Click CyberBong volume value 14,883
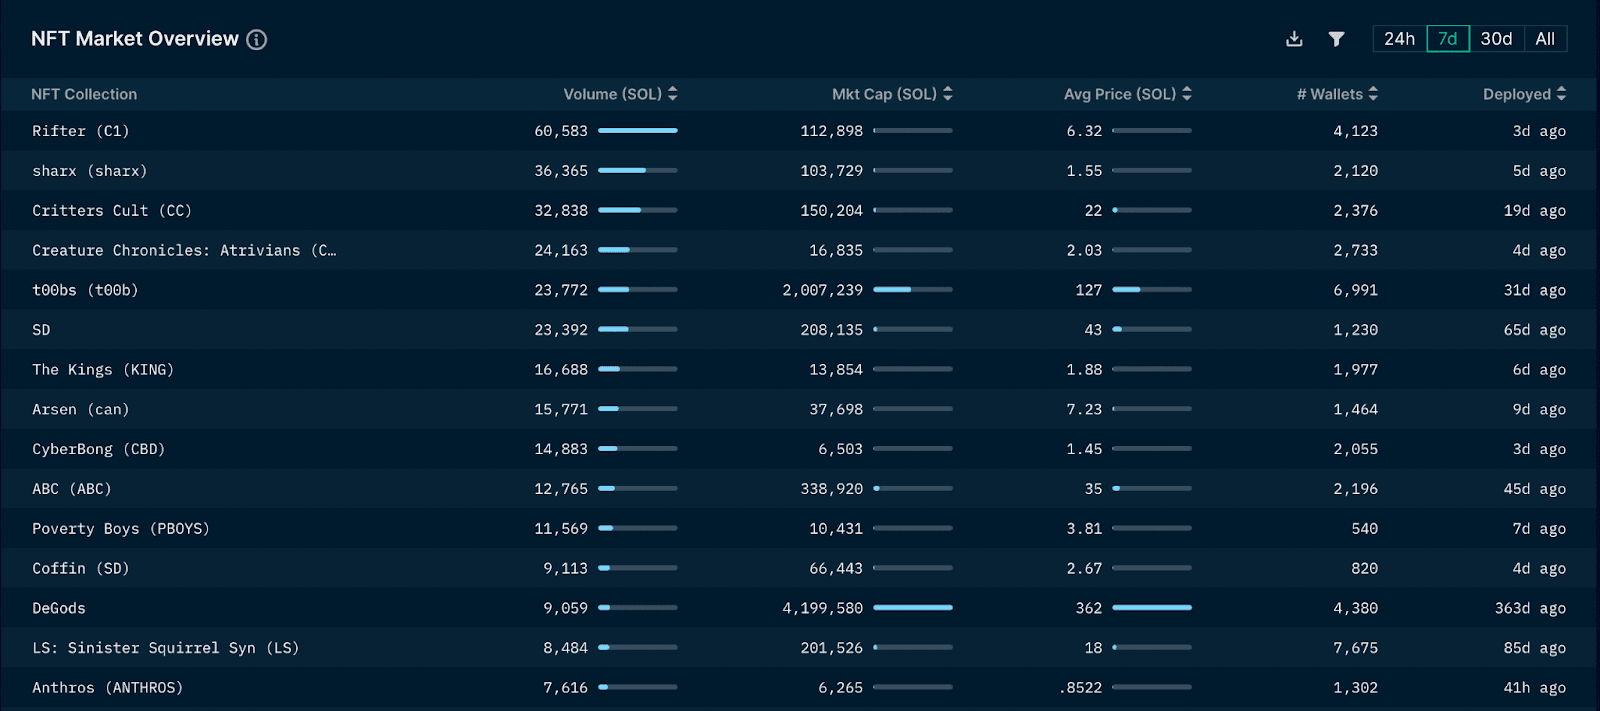1600x711 pixels. 561,449
